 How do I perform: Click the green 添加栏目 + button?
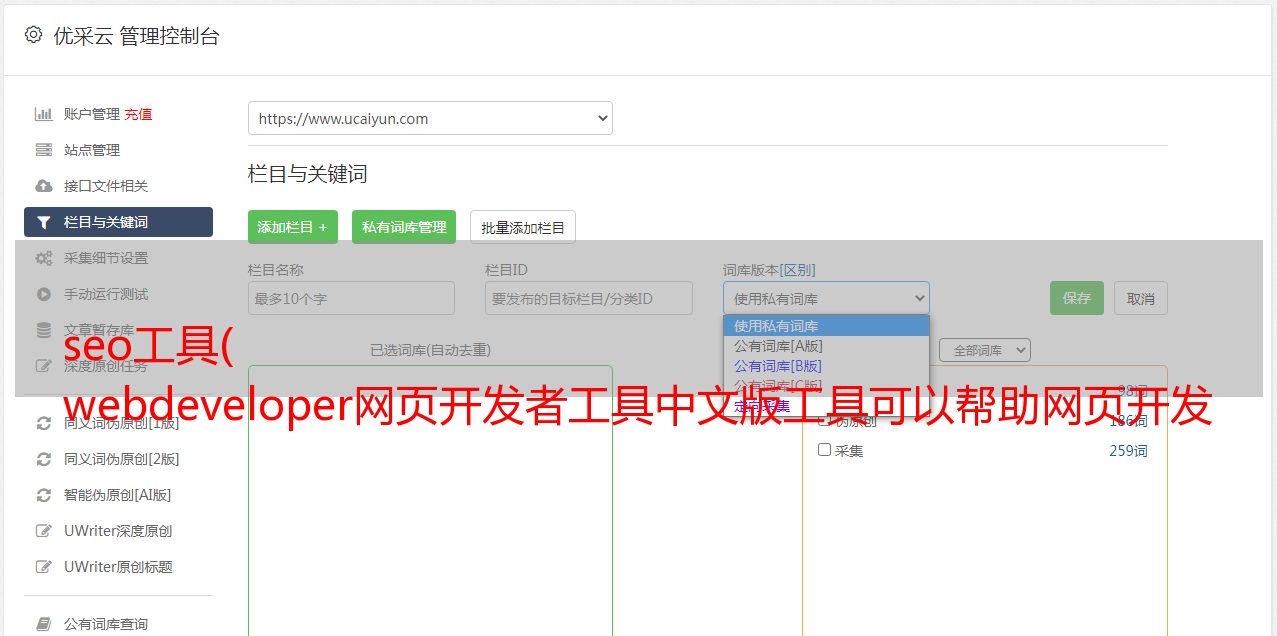[293, 227]
